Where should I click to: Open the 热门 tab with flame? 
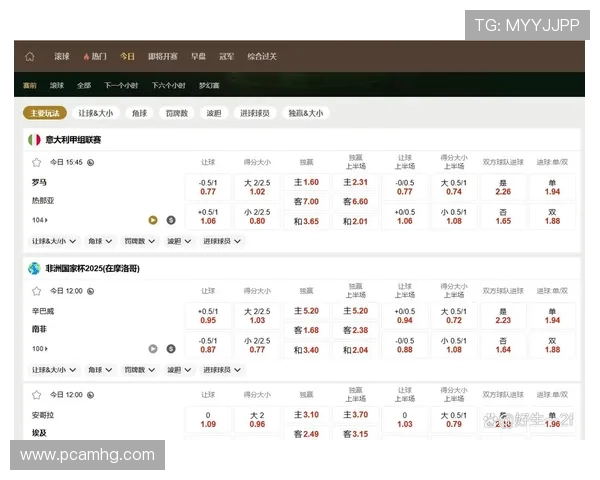95,57
